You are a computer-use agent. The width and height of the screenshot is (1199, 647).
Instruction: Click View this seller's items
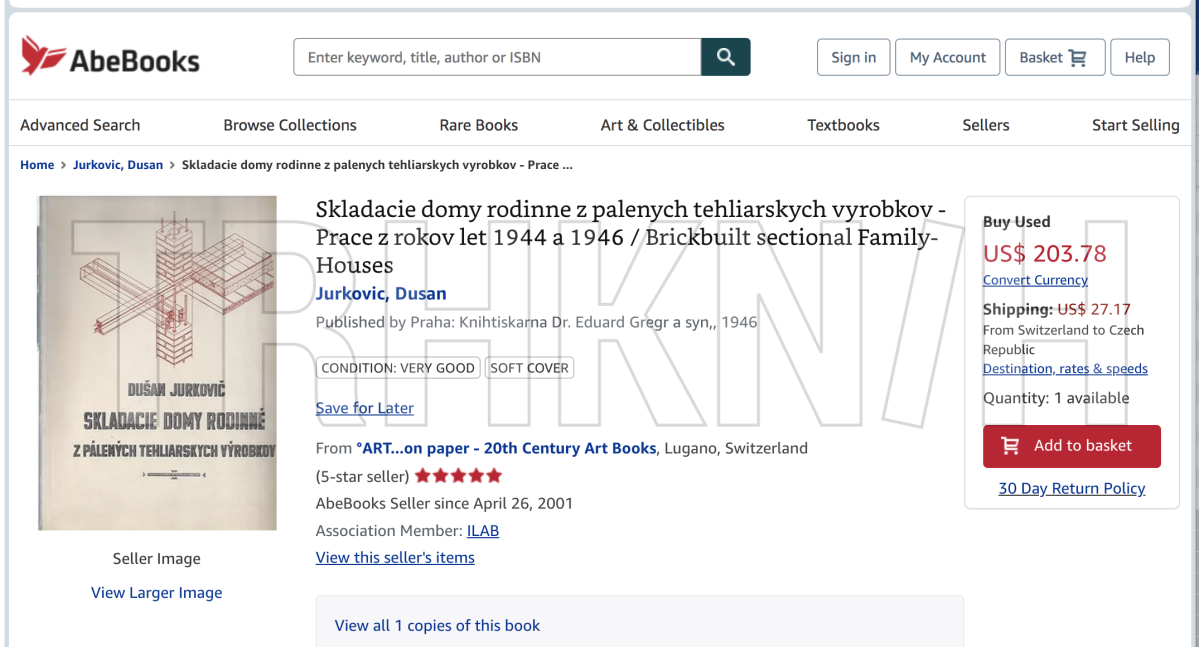tap(395, 558)
